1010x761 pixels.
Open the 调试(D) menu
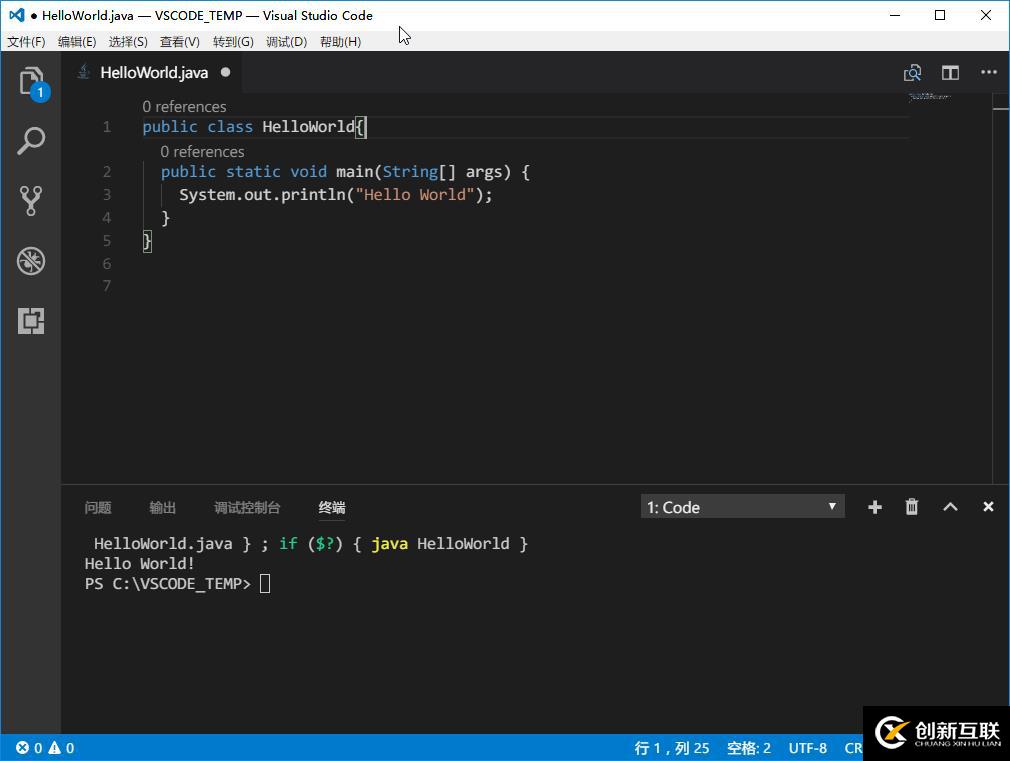coord(287,42)
